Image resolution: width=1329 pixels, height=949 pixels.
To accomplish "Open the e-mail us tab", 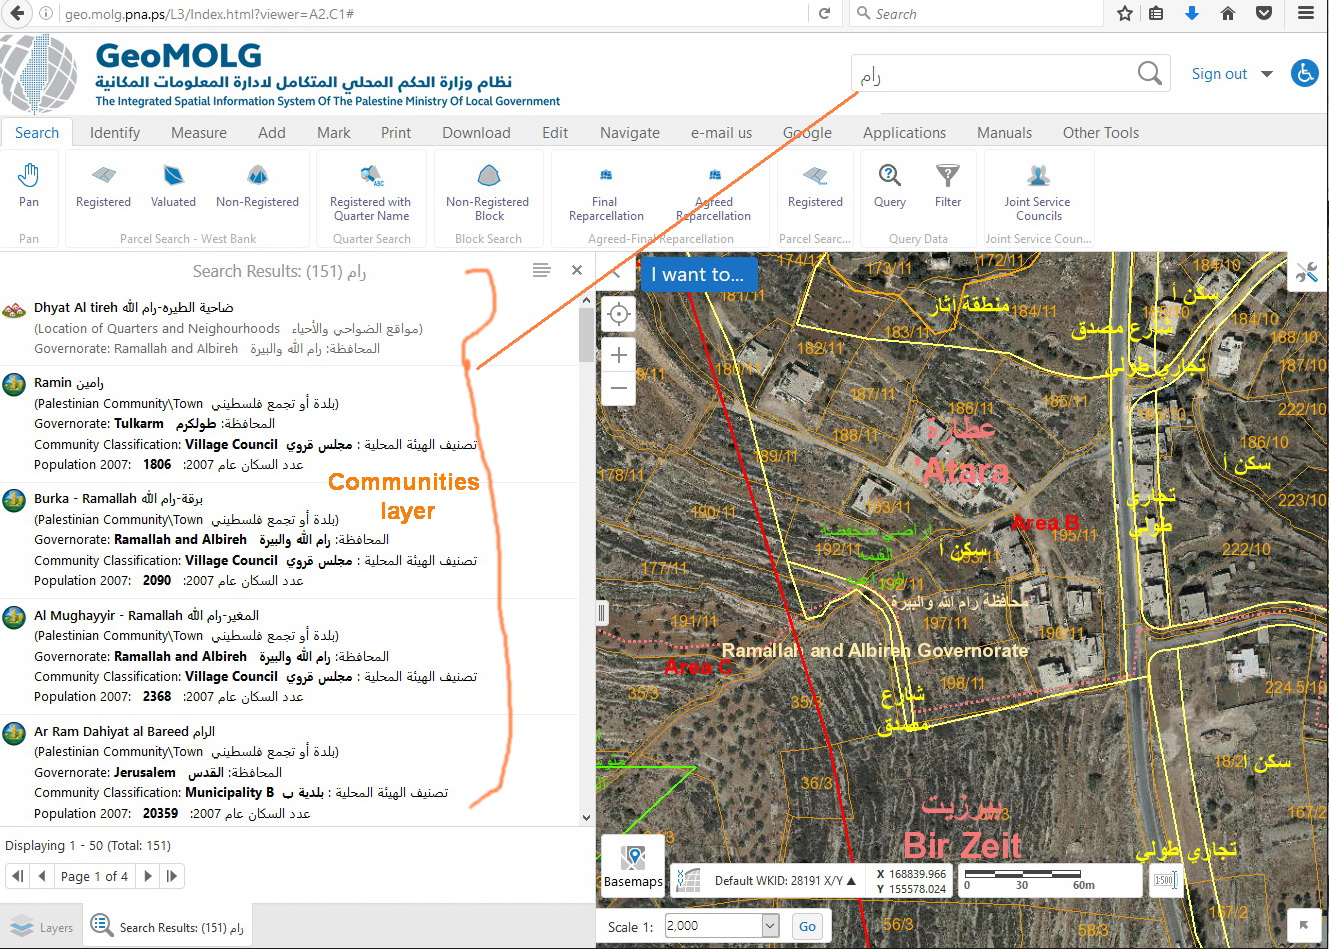I will (721, 132).
